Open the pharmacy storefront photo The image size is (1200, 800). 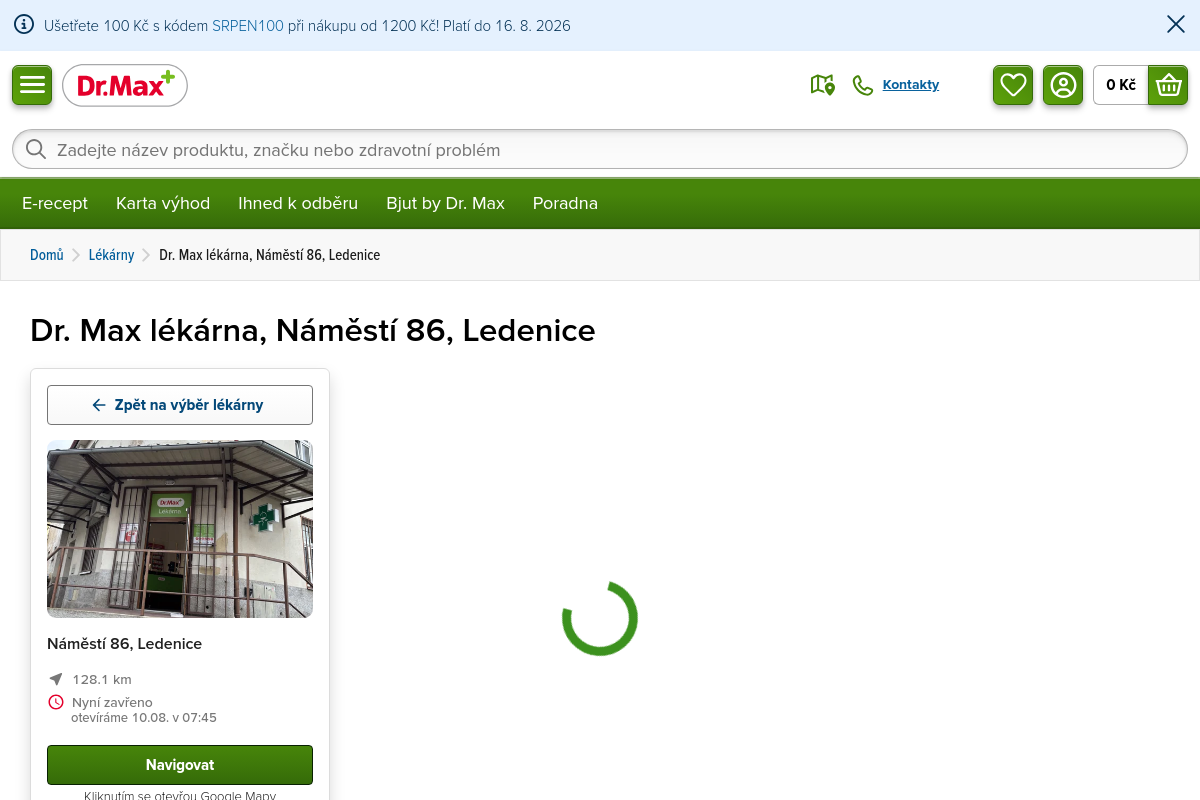(x=180, y=529)
